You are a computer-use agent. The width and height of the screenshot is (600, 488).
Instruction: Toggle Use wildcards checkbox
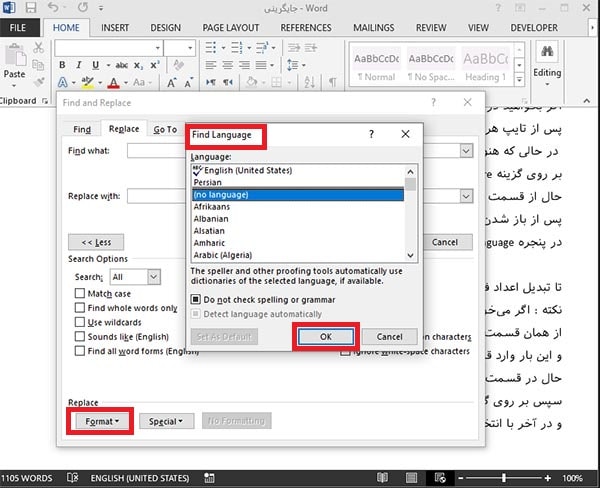click(x=80, y=322)
